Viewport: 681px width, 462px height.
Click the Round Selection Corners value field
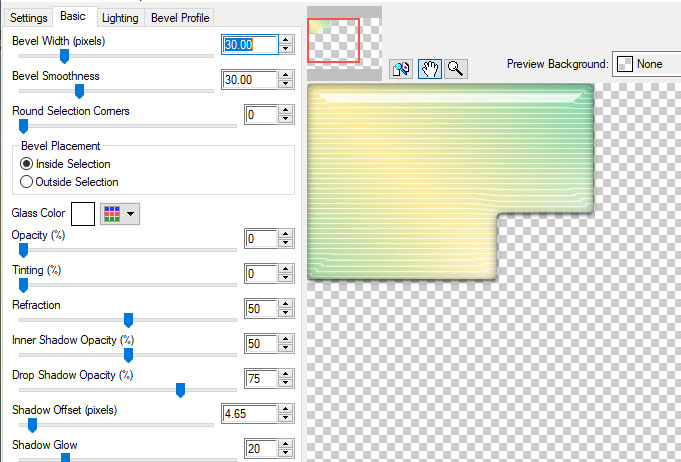coord(261,116)
